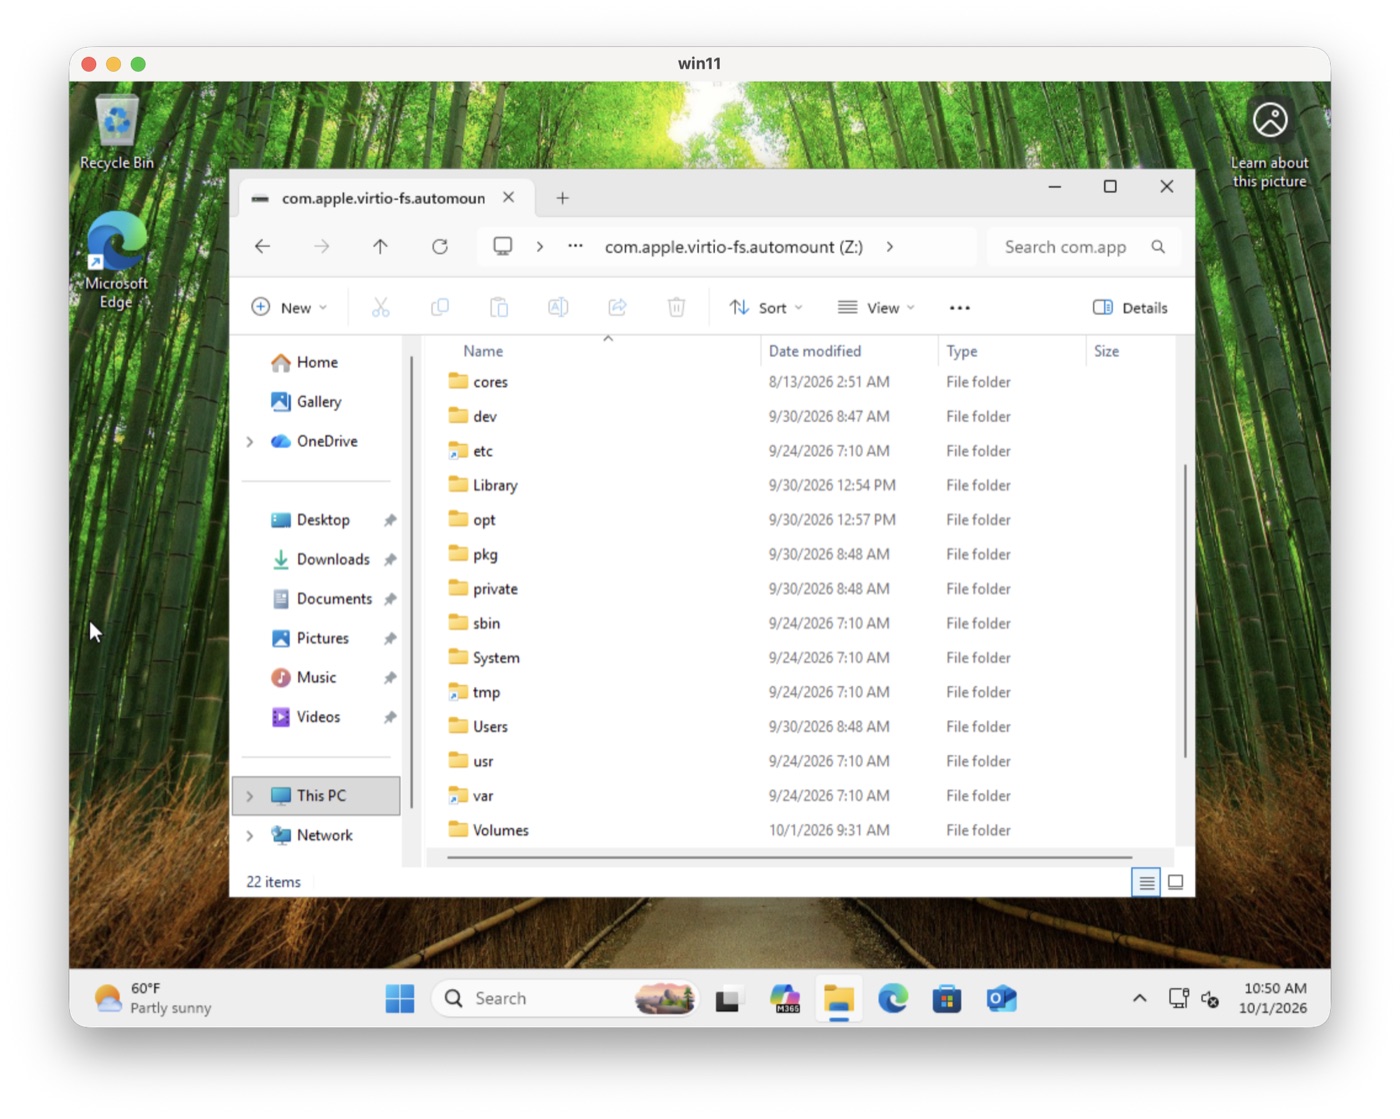Click the Copy icon in toolbar
The height and width of the screenshot is (1119, 1400).
[x=439, y=308]
